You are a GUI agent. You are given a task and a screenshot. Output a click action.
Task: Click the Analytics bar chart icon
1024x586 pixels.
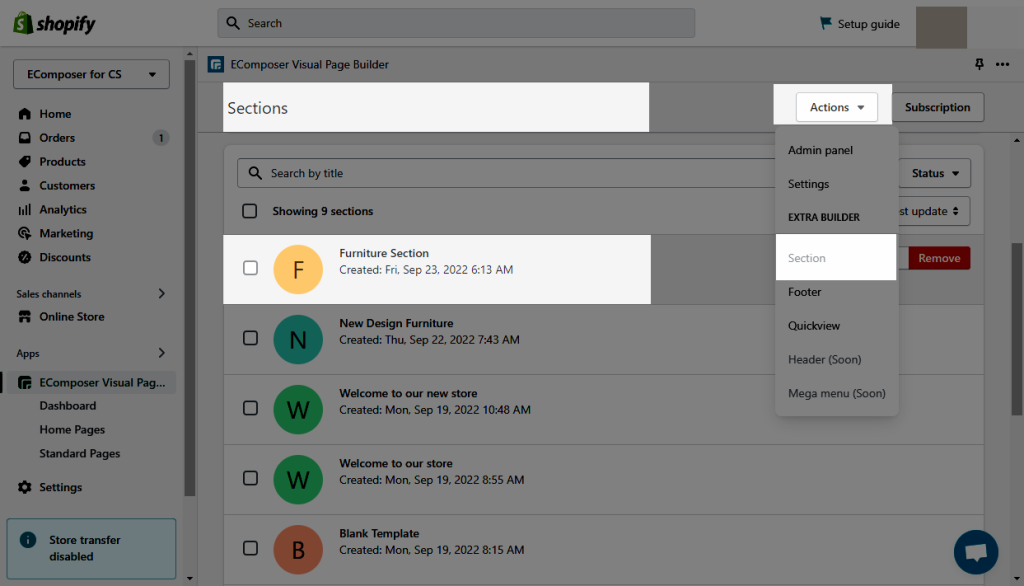[25, 210]
